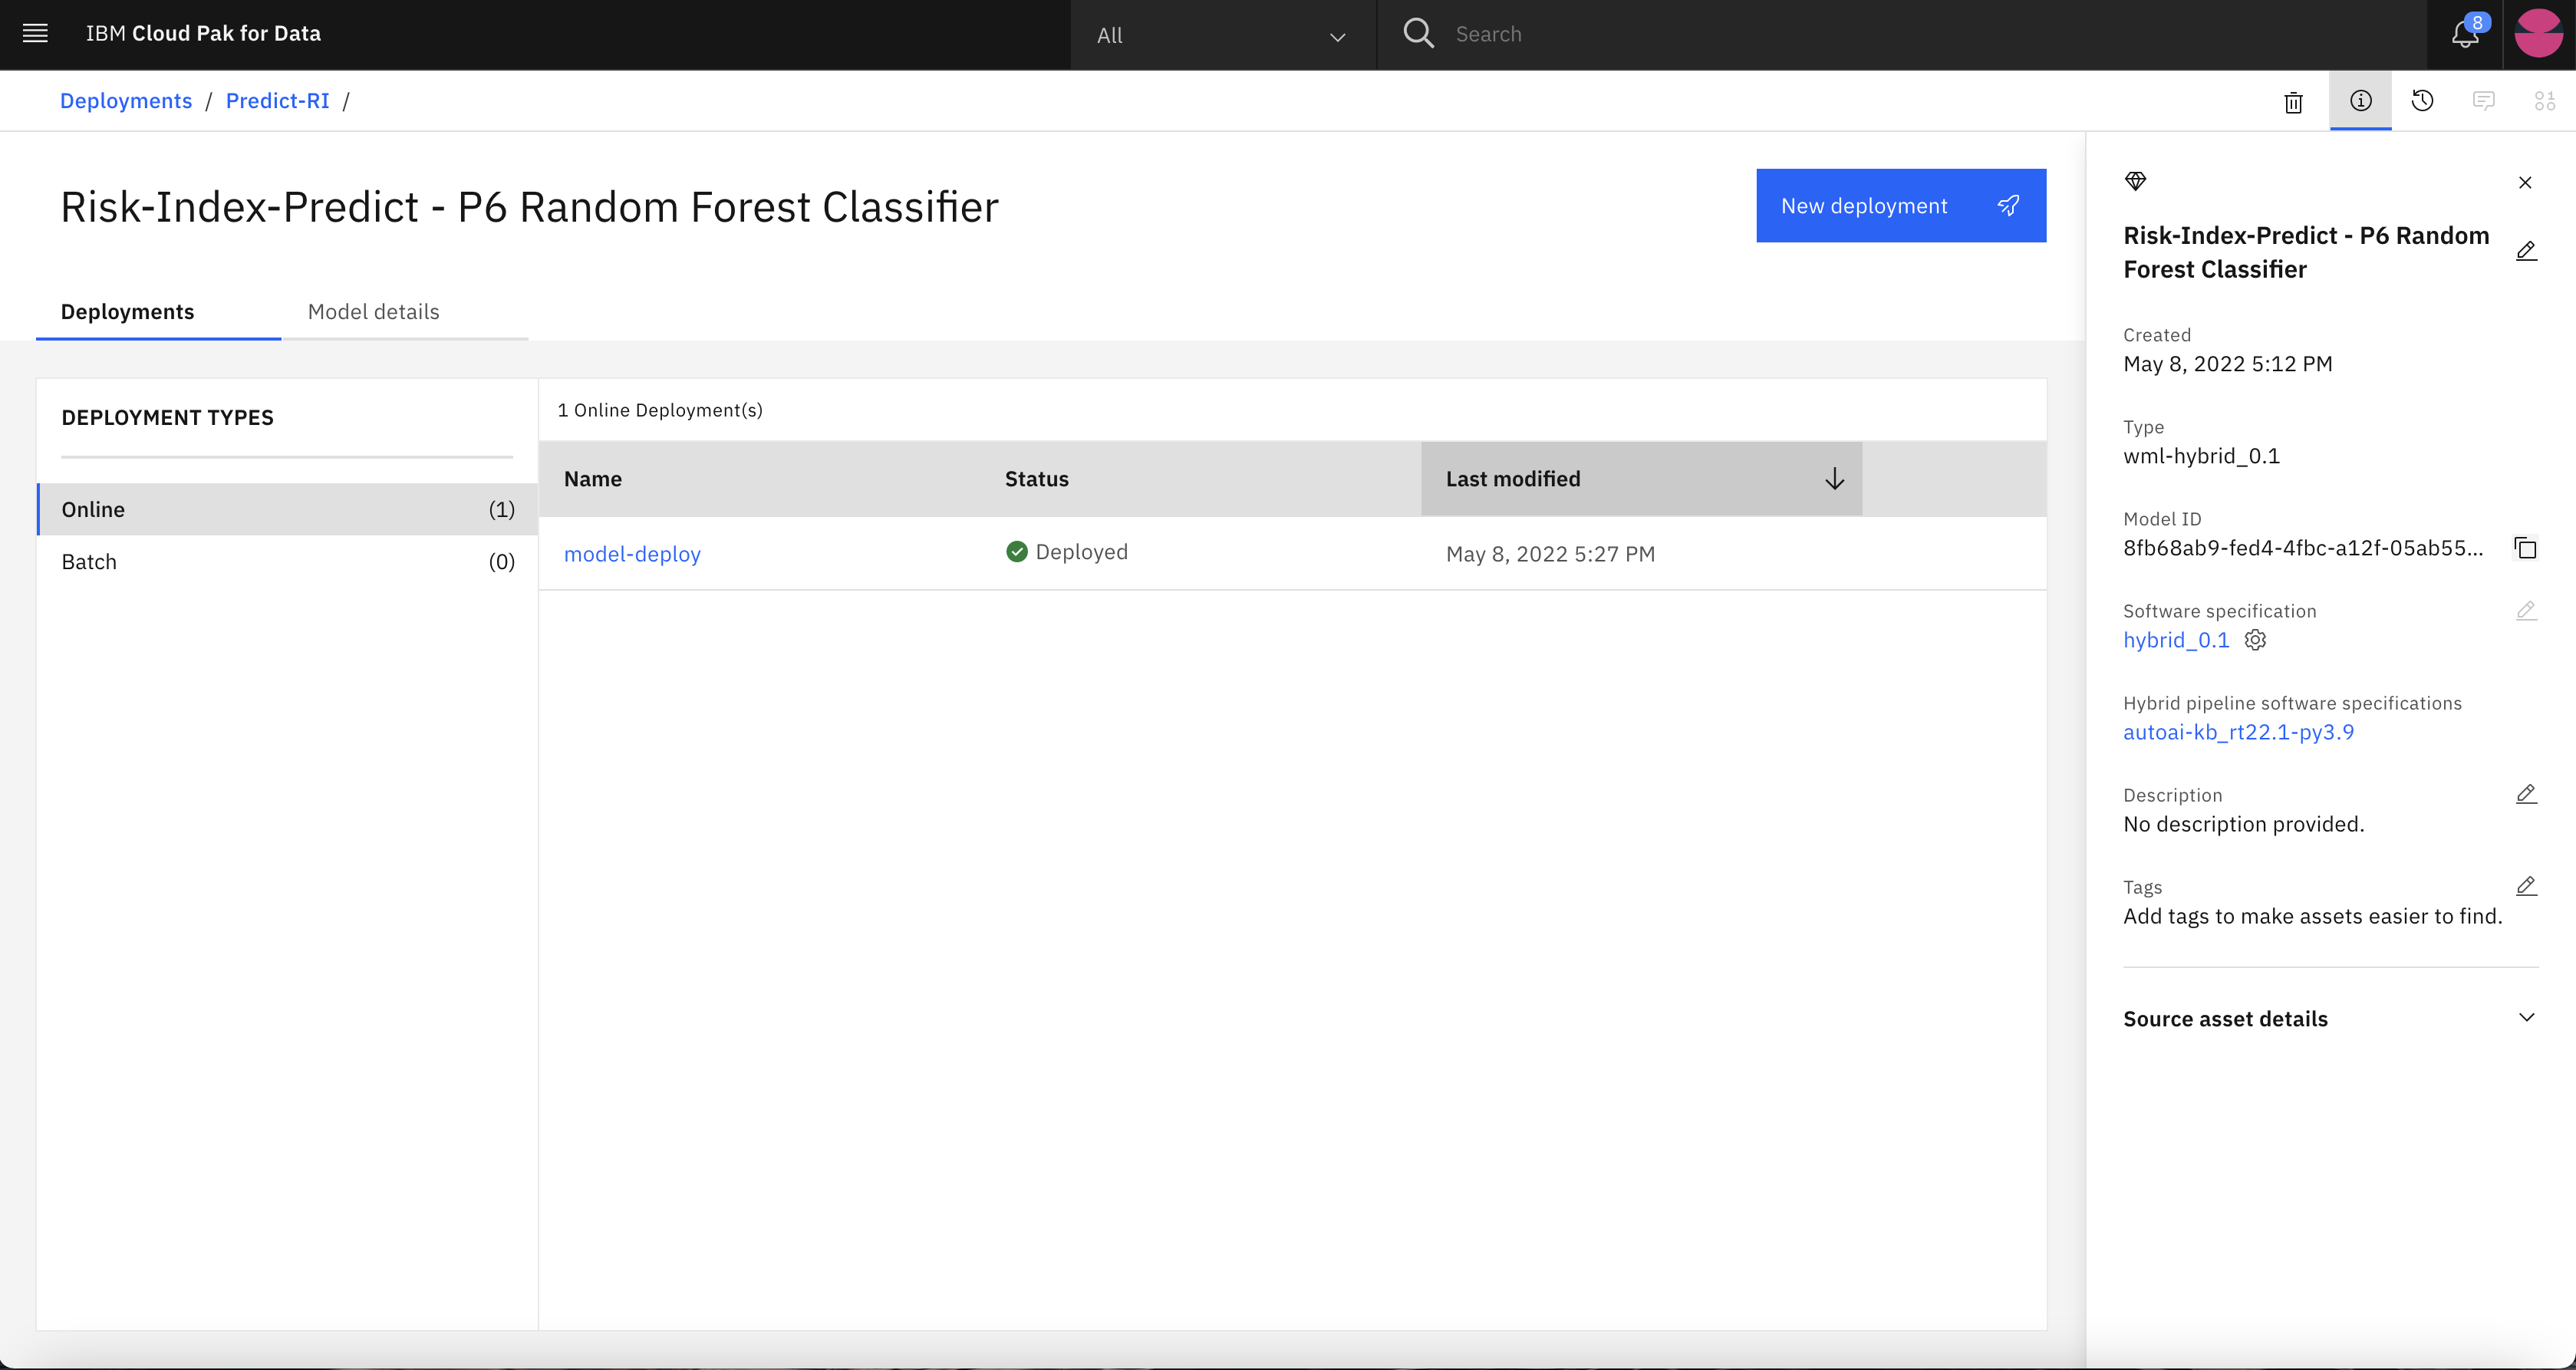This screenshot has width=2576, height=1370.
Task: Open autoai-kb_rt22.1-py3.9 link
Action: (2238, 732)
